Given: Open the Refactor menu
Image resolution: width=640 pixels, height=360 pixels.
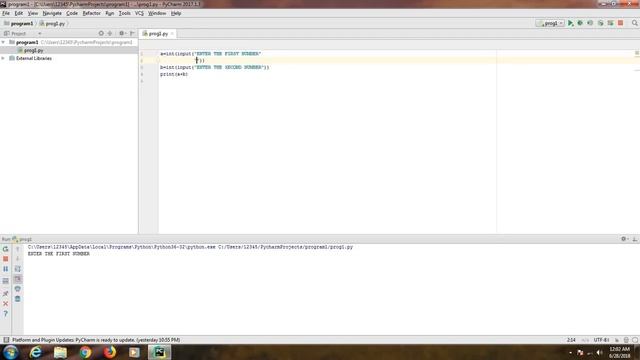Looking at the screenshot, I should [91, 13].
